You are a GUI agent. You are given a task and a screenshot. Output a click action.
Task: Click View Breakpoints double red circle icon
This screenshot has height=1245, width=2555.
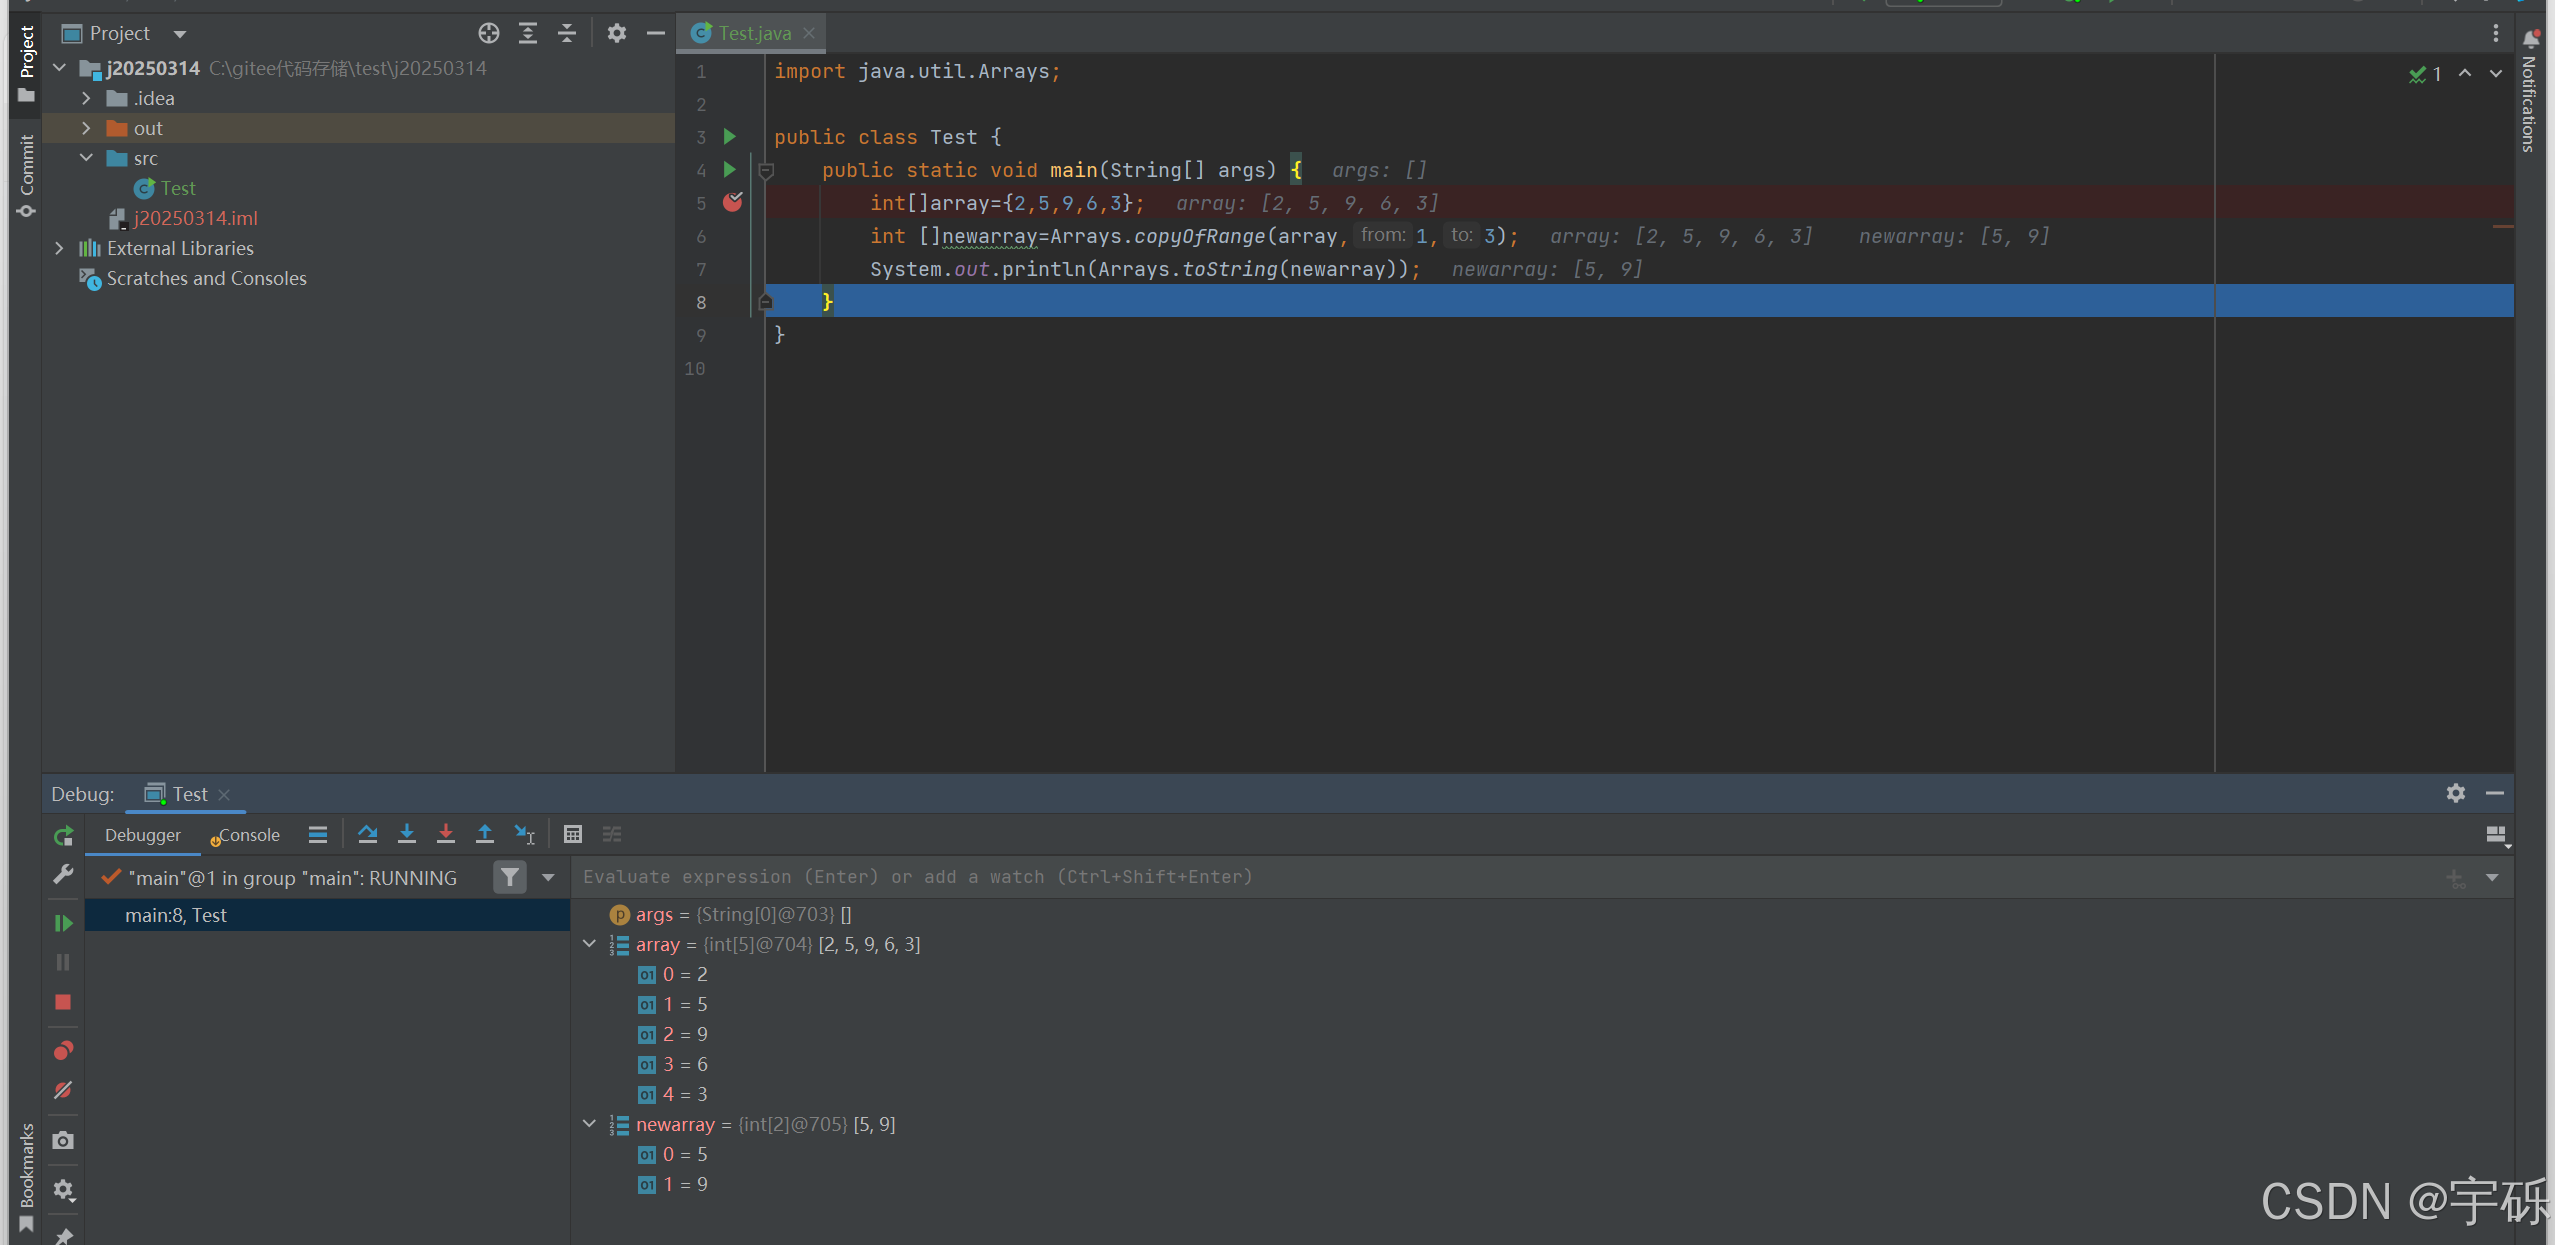pos(63,1051)
